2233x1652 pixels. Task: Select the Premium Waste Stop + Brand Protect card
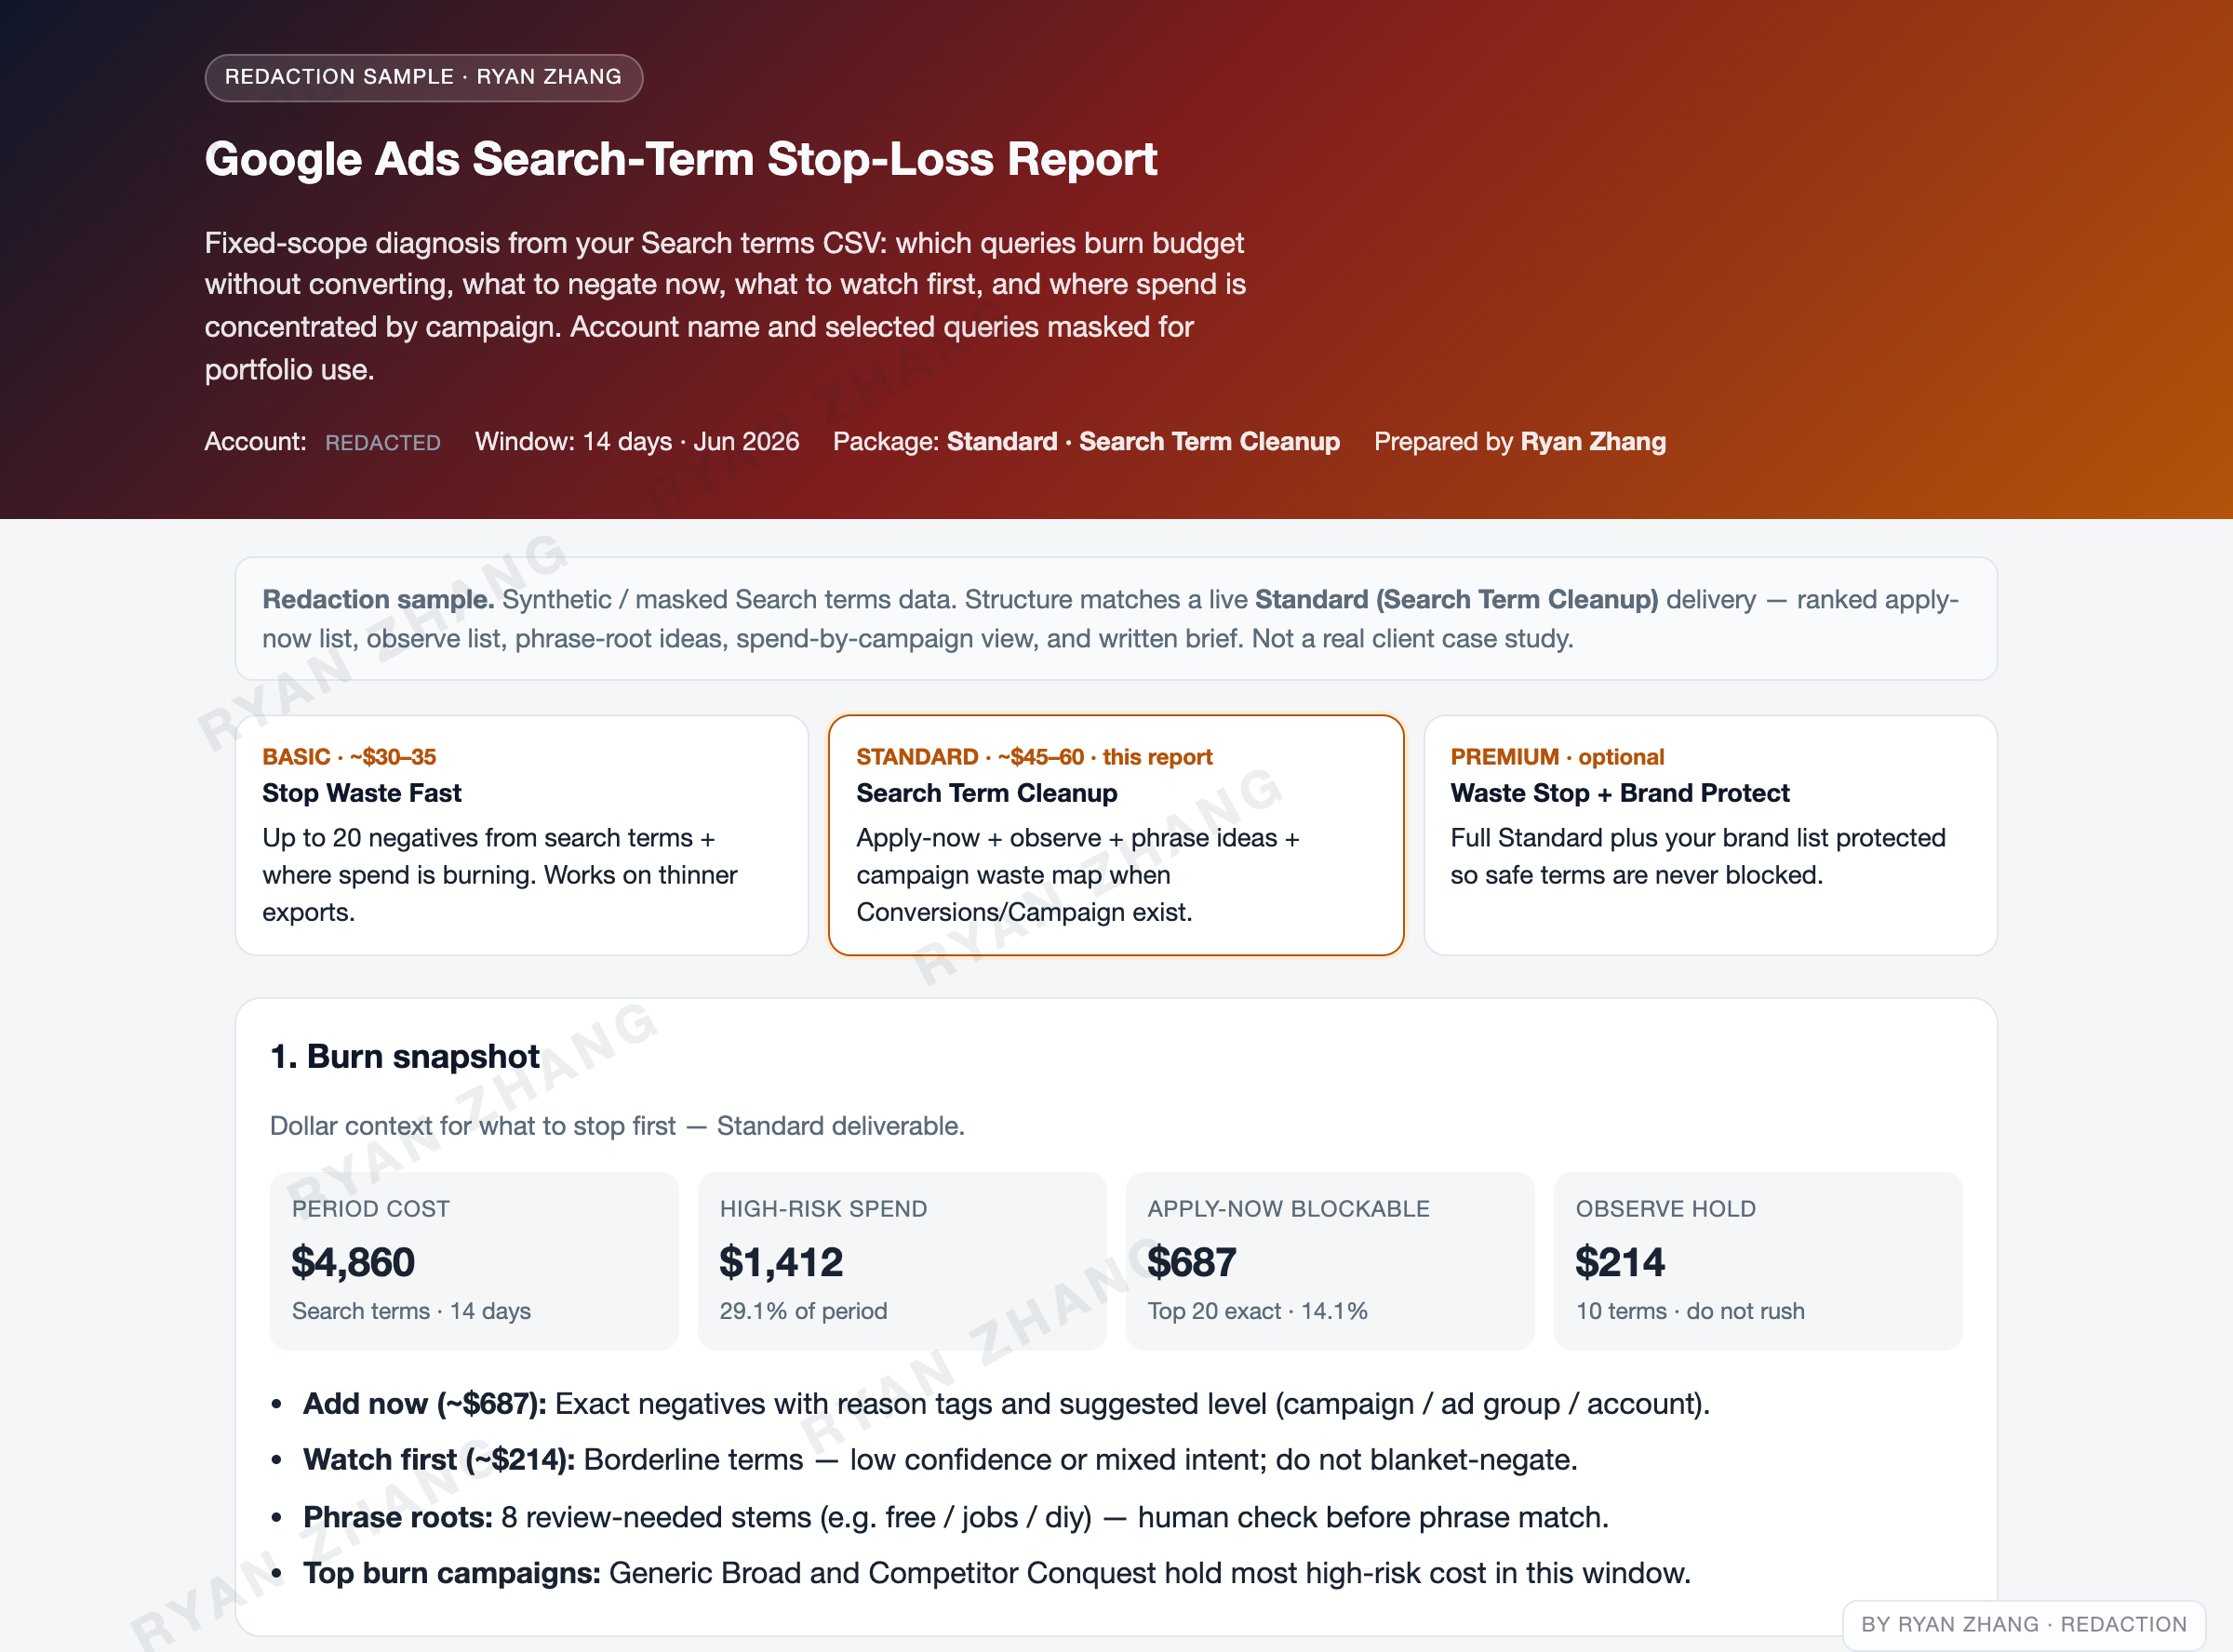point(1710,835)
